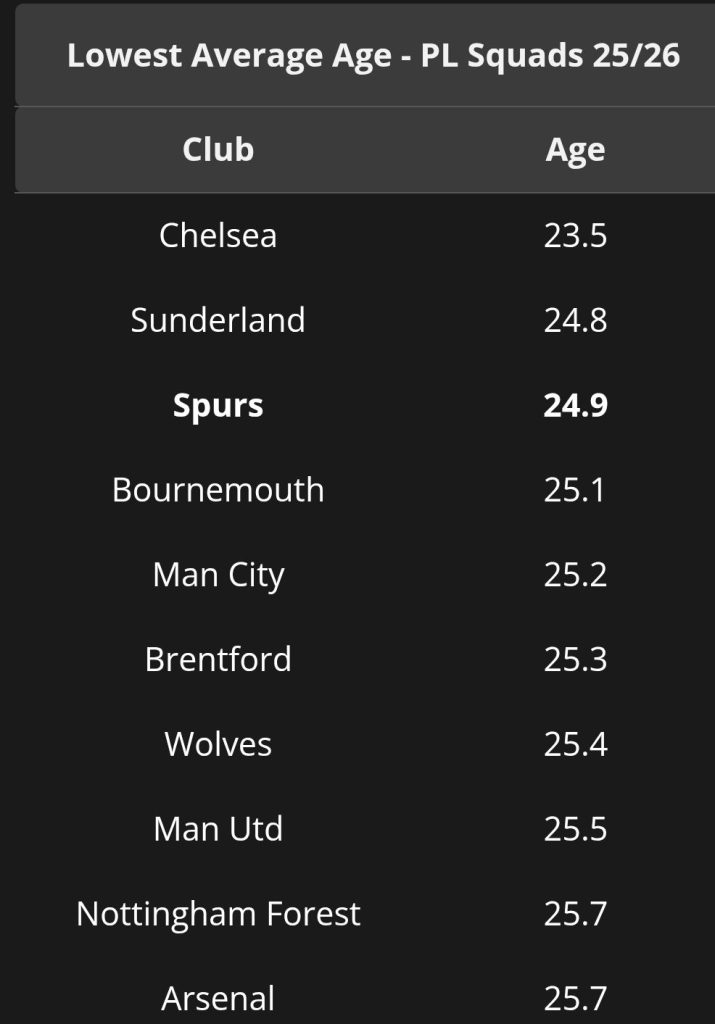This screenshot has height=1024, width=715.
Task: Click Sunderland's age value 24.8
Action: (575, 320)
